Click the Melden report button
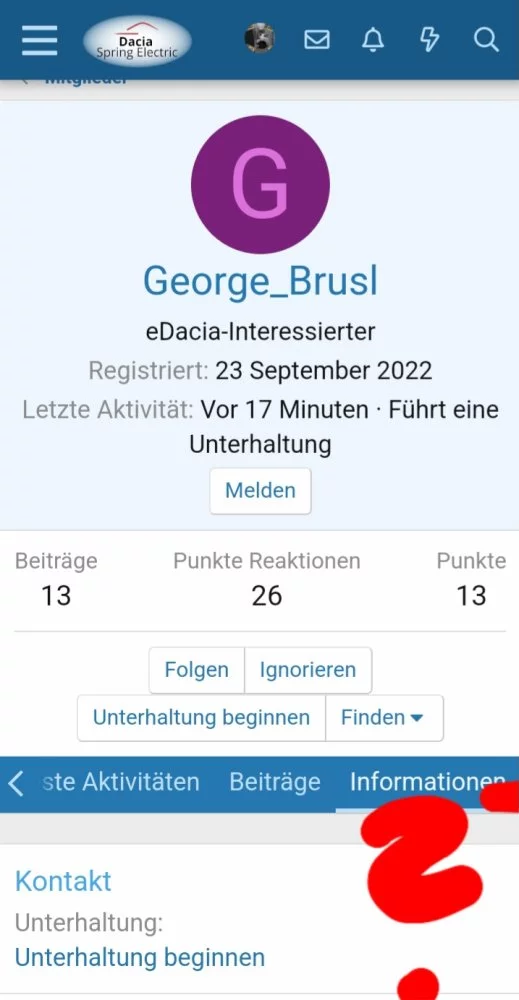519x1000 pixels. [x=260, y=490]
